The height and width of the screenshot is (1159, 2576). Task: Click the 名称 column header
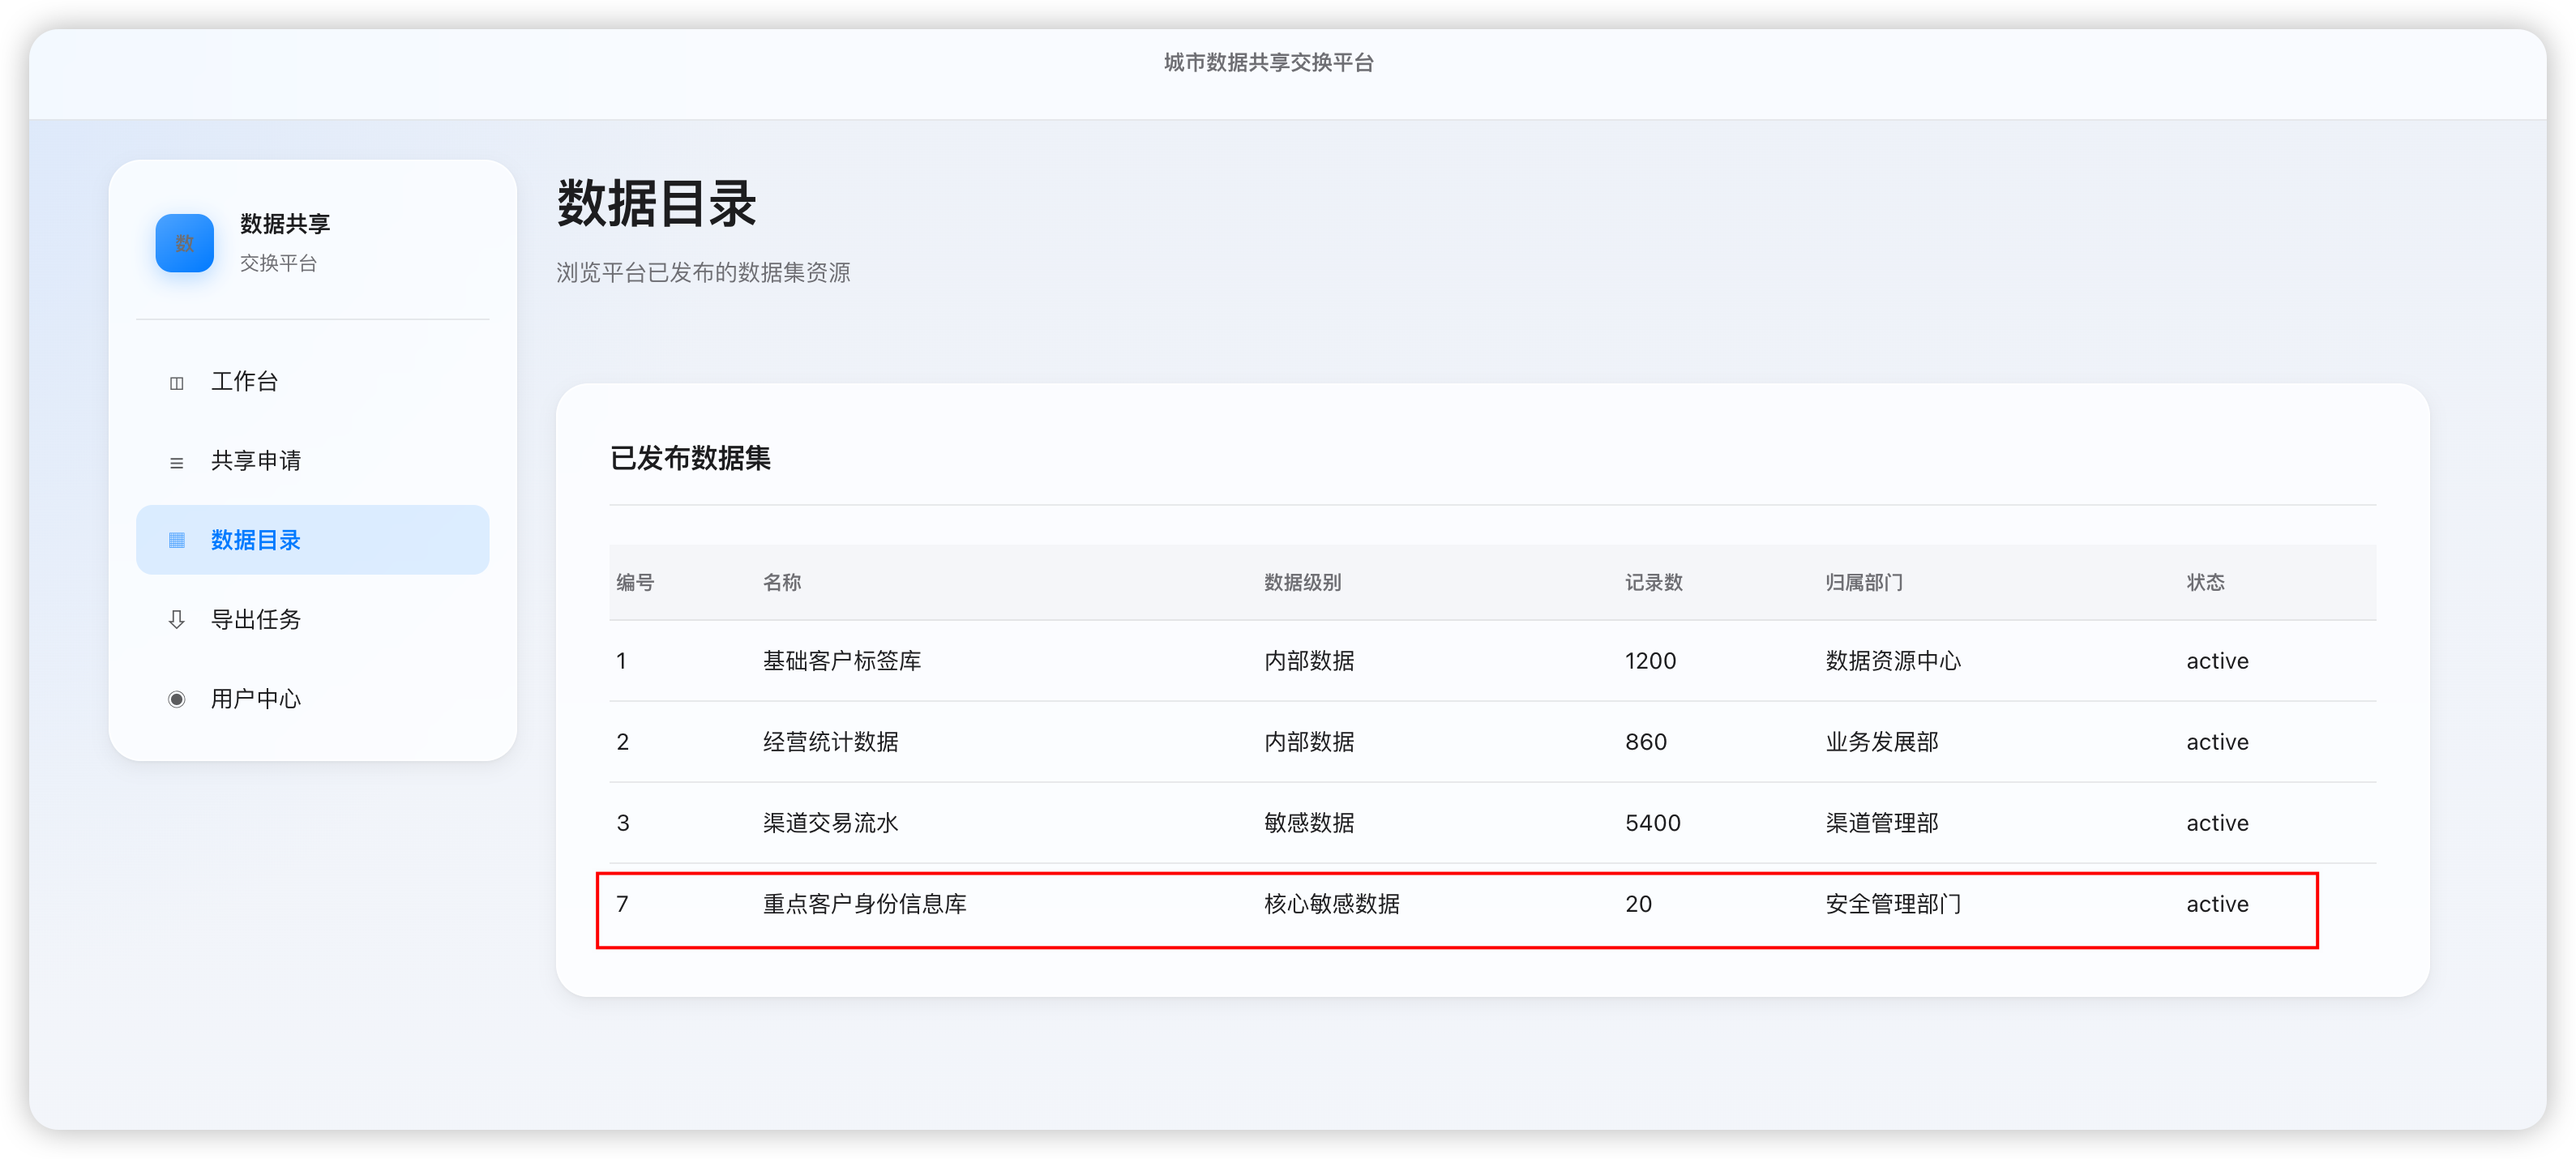[782, 582]
